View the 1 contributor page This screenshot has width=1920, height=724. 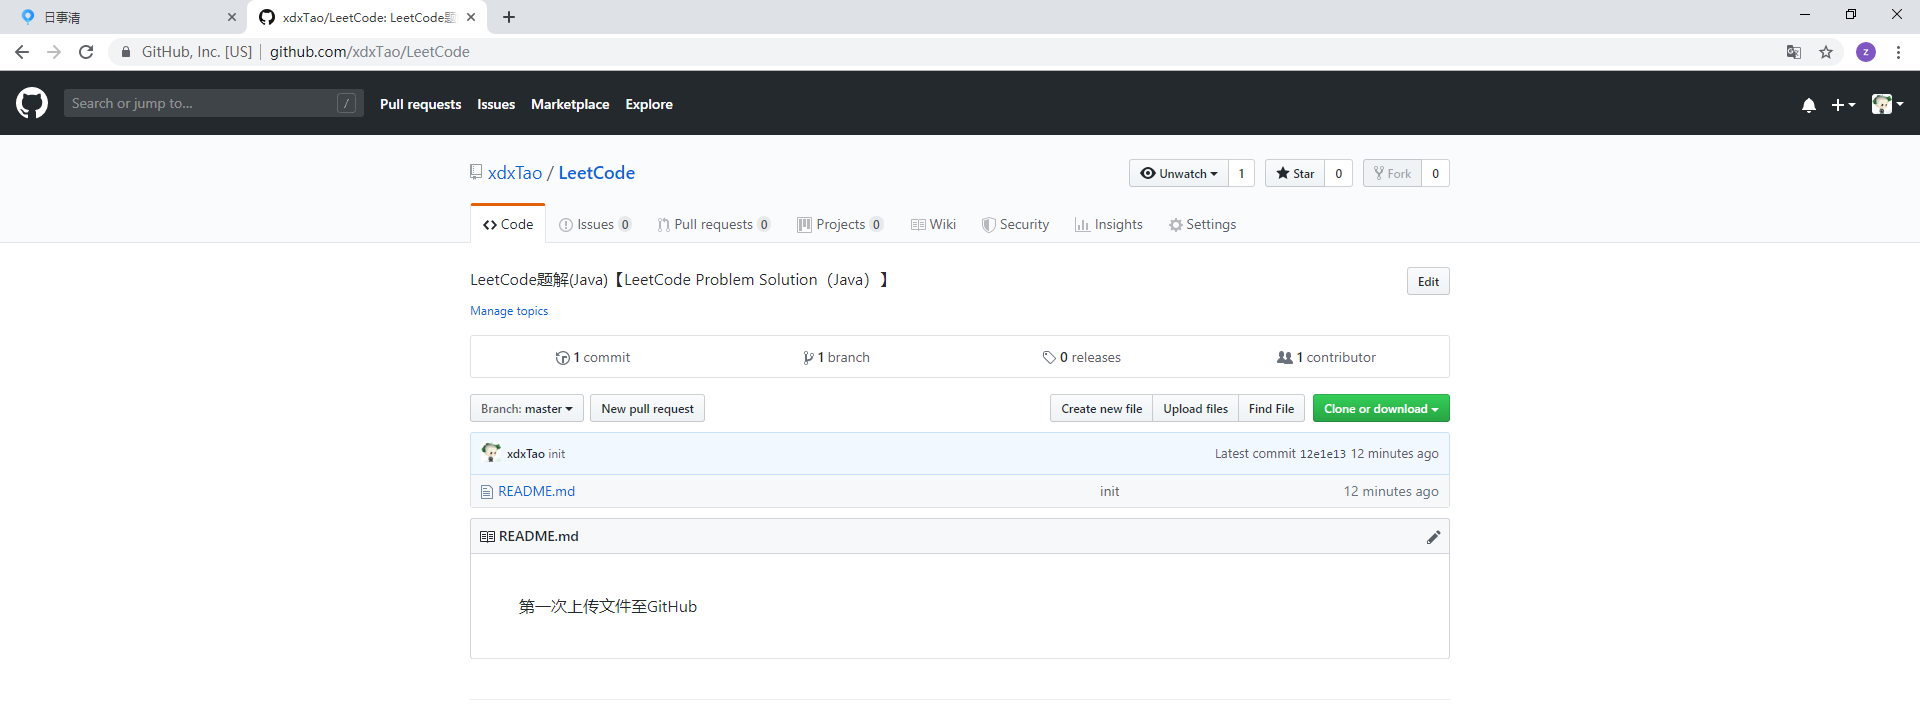[1326, 357]
